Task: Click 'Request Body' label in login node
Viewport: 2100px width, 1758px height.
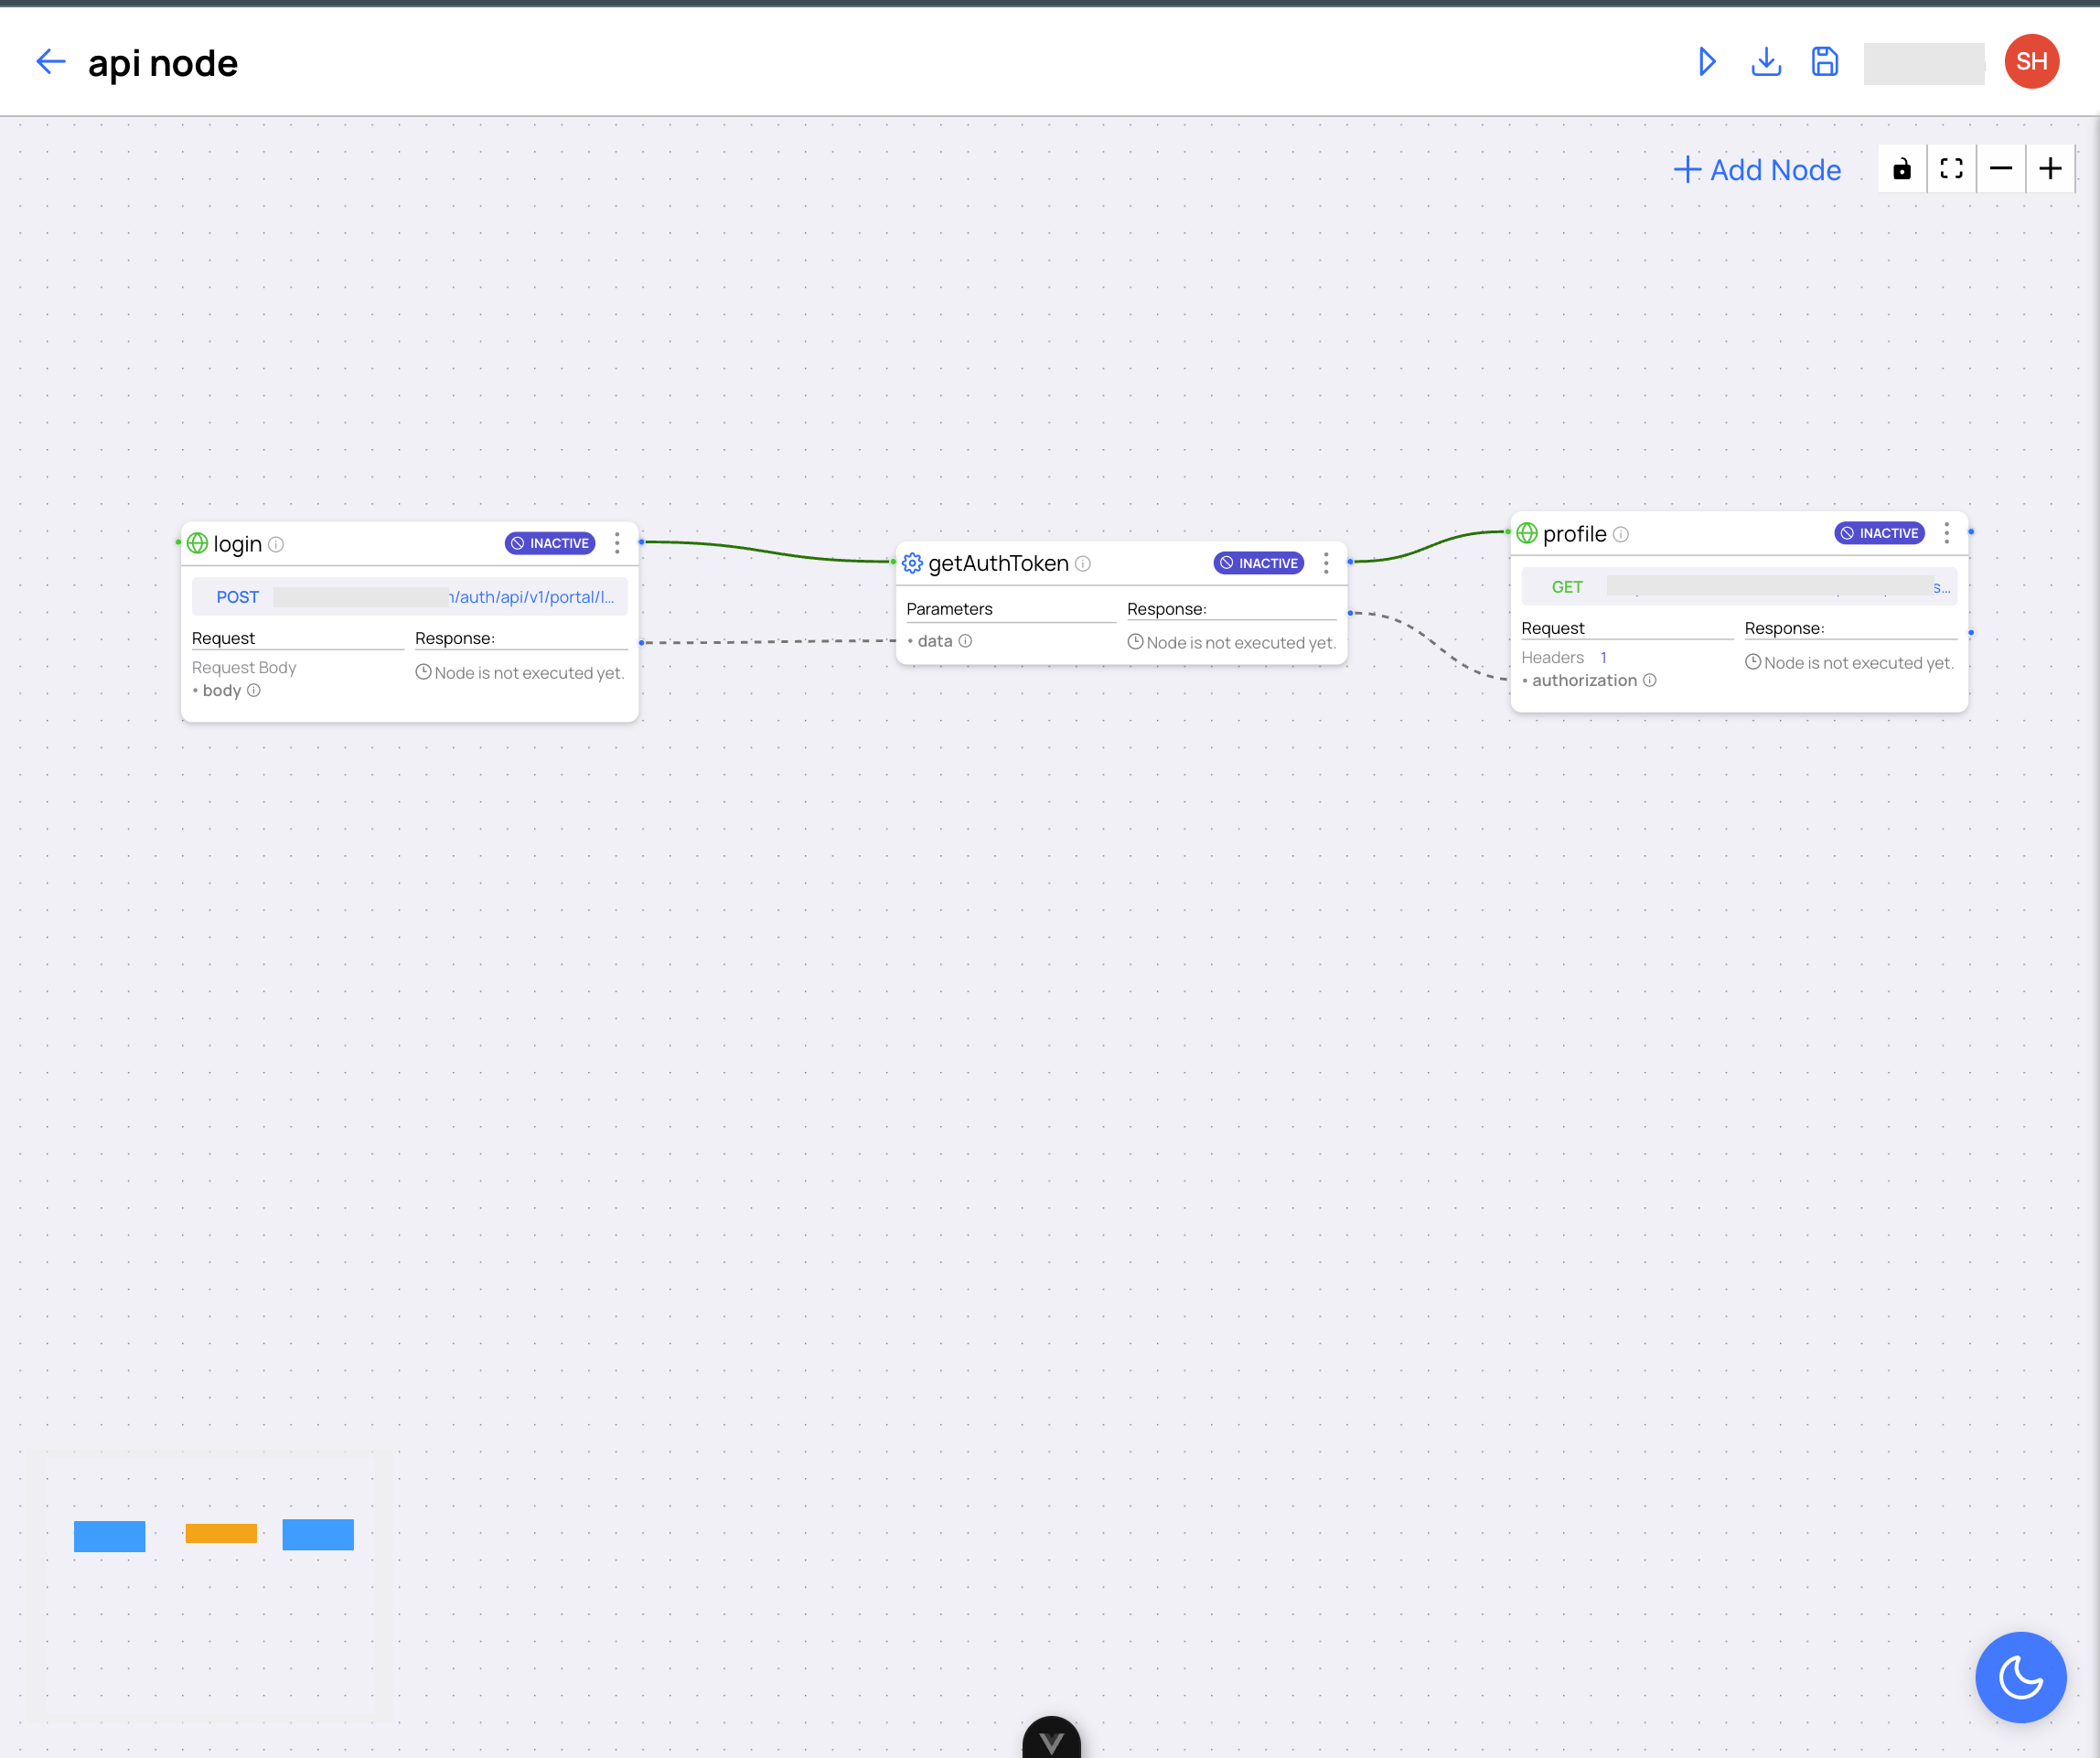Action: (244, 667)
